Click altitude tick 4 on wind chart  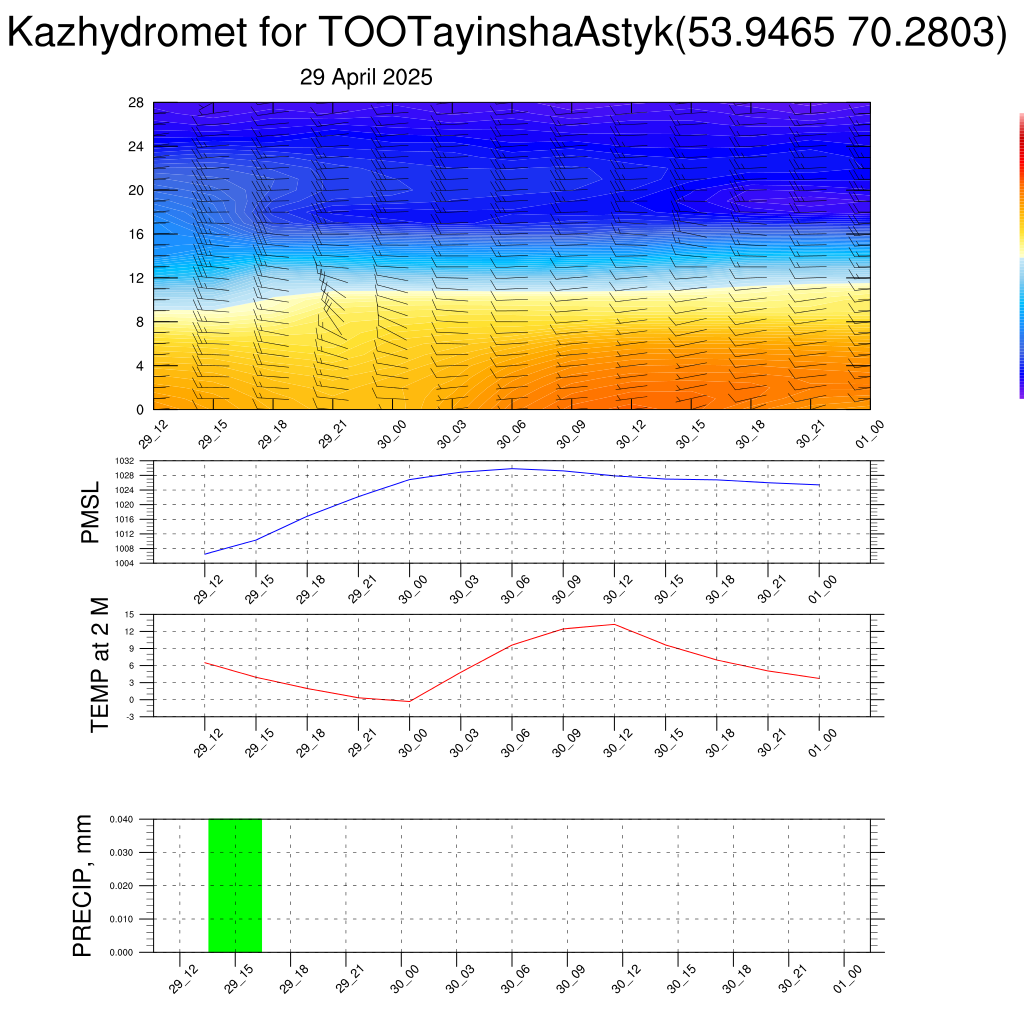tap(140, 366)
